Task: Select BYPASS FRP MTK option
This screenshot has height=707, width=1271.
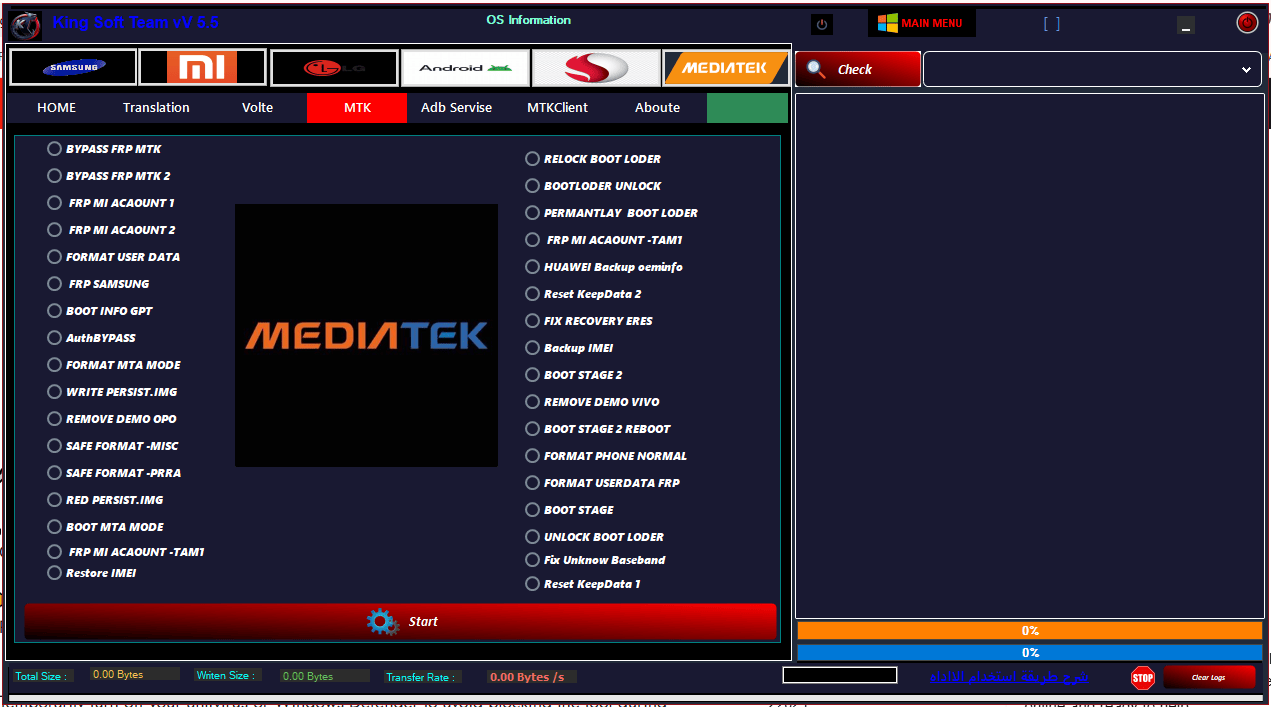Action: (104, 149)
